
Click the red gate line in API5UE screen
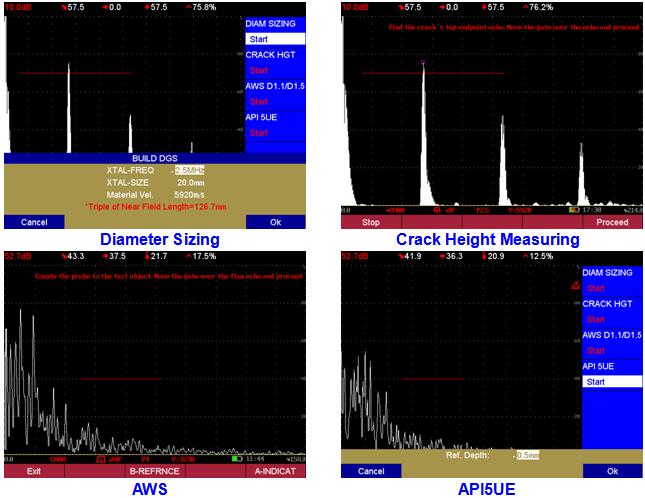[x=433, y=379]
